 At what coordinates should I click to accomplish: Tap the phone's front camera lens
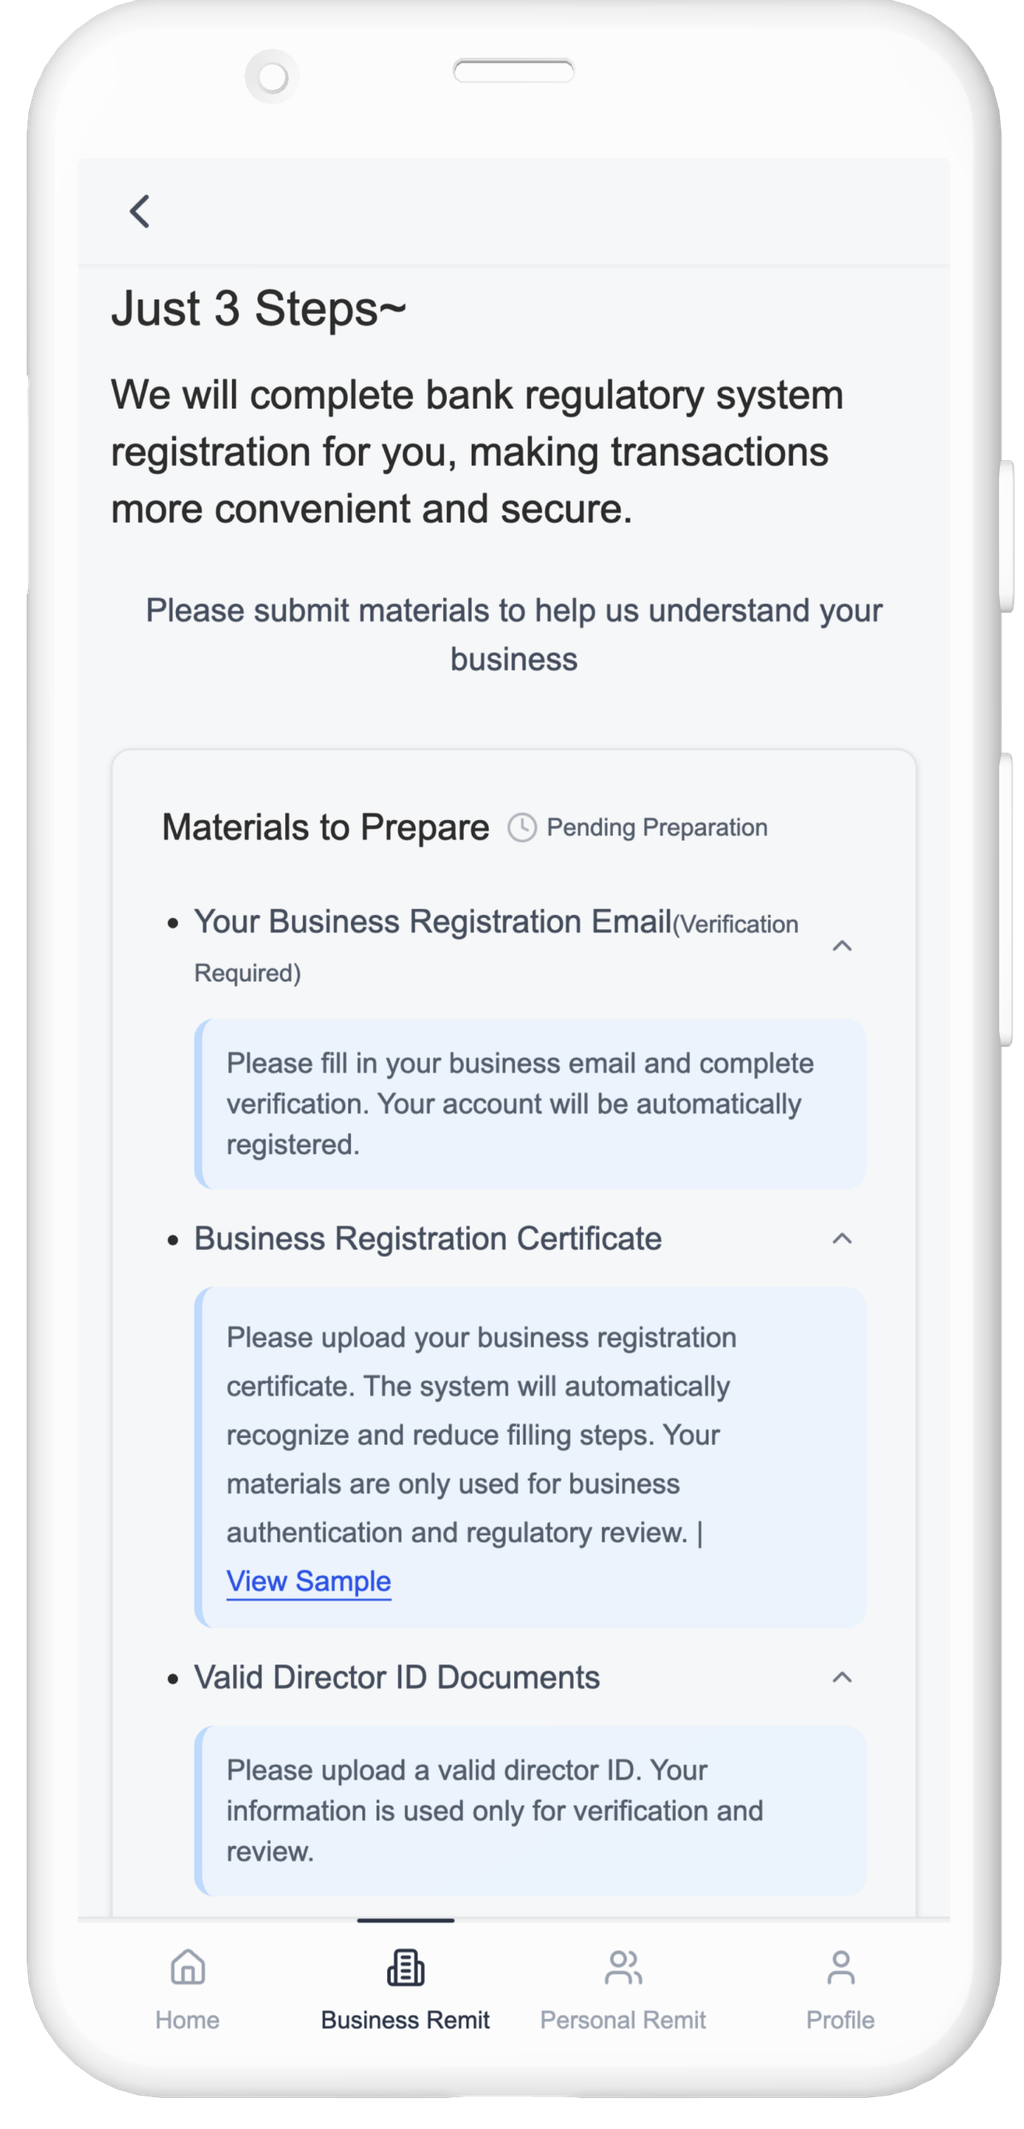click(272, 76)
